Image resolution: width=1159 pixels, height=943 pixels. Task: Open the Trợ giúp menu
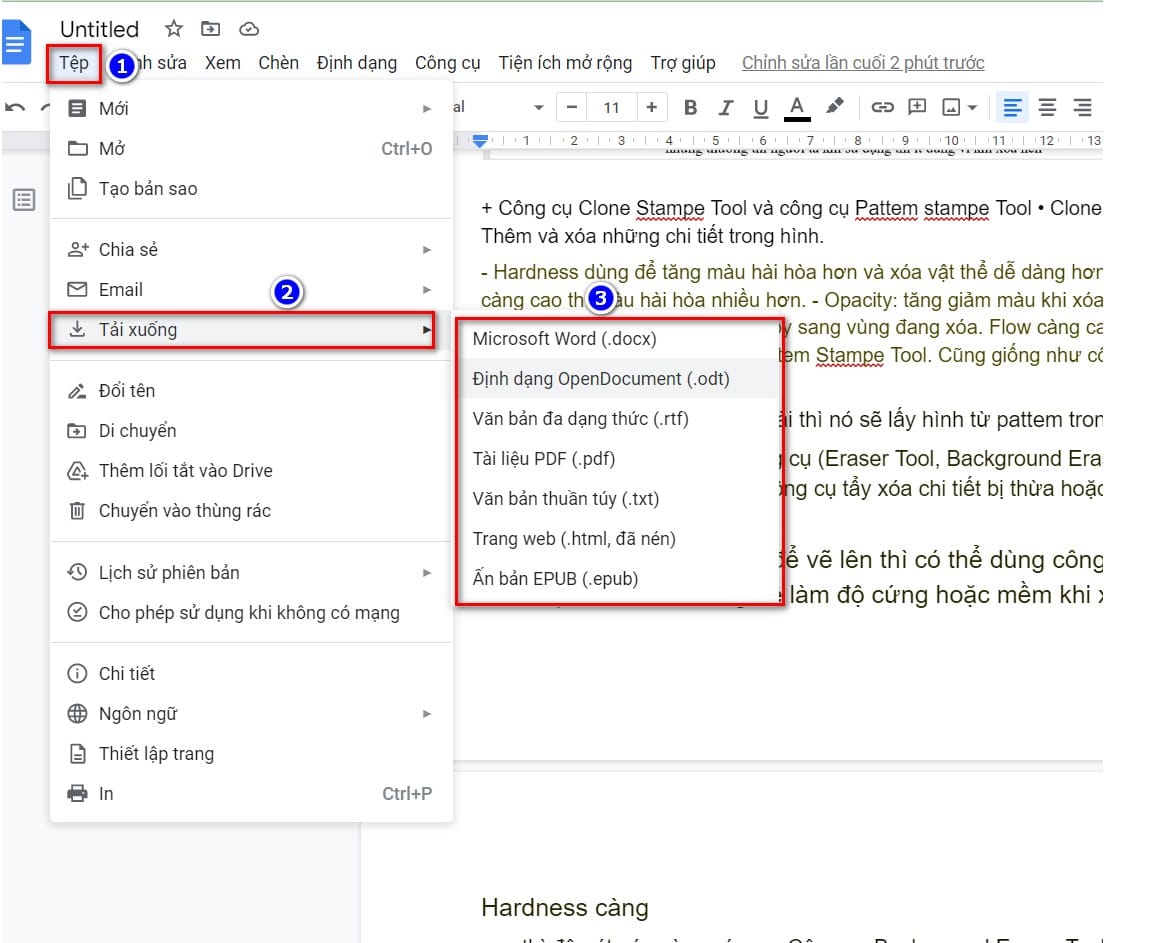coord(683,63)
